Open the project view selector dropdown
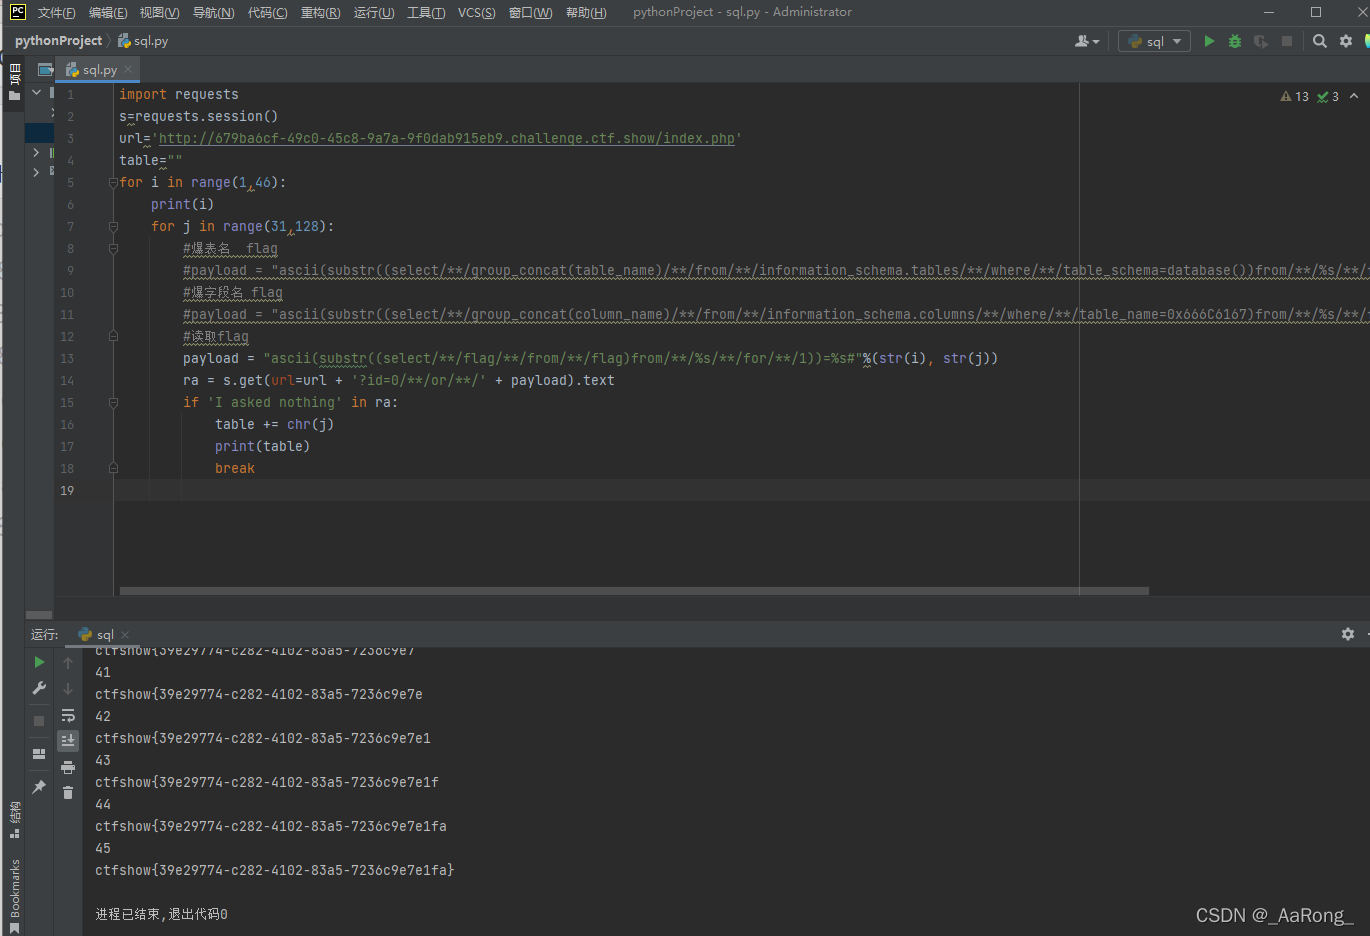This screenshot has width=1370, height=936. tap(45, 69)
